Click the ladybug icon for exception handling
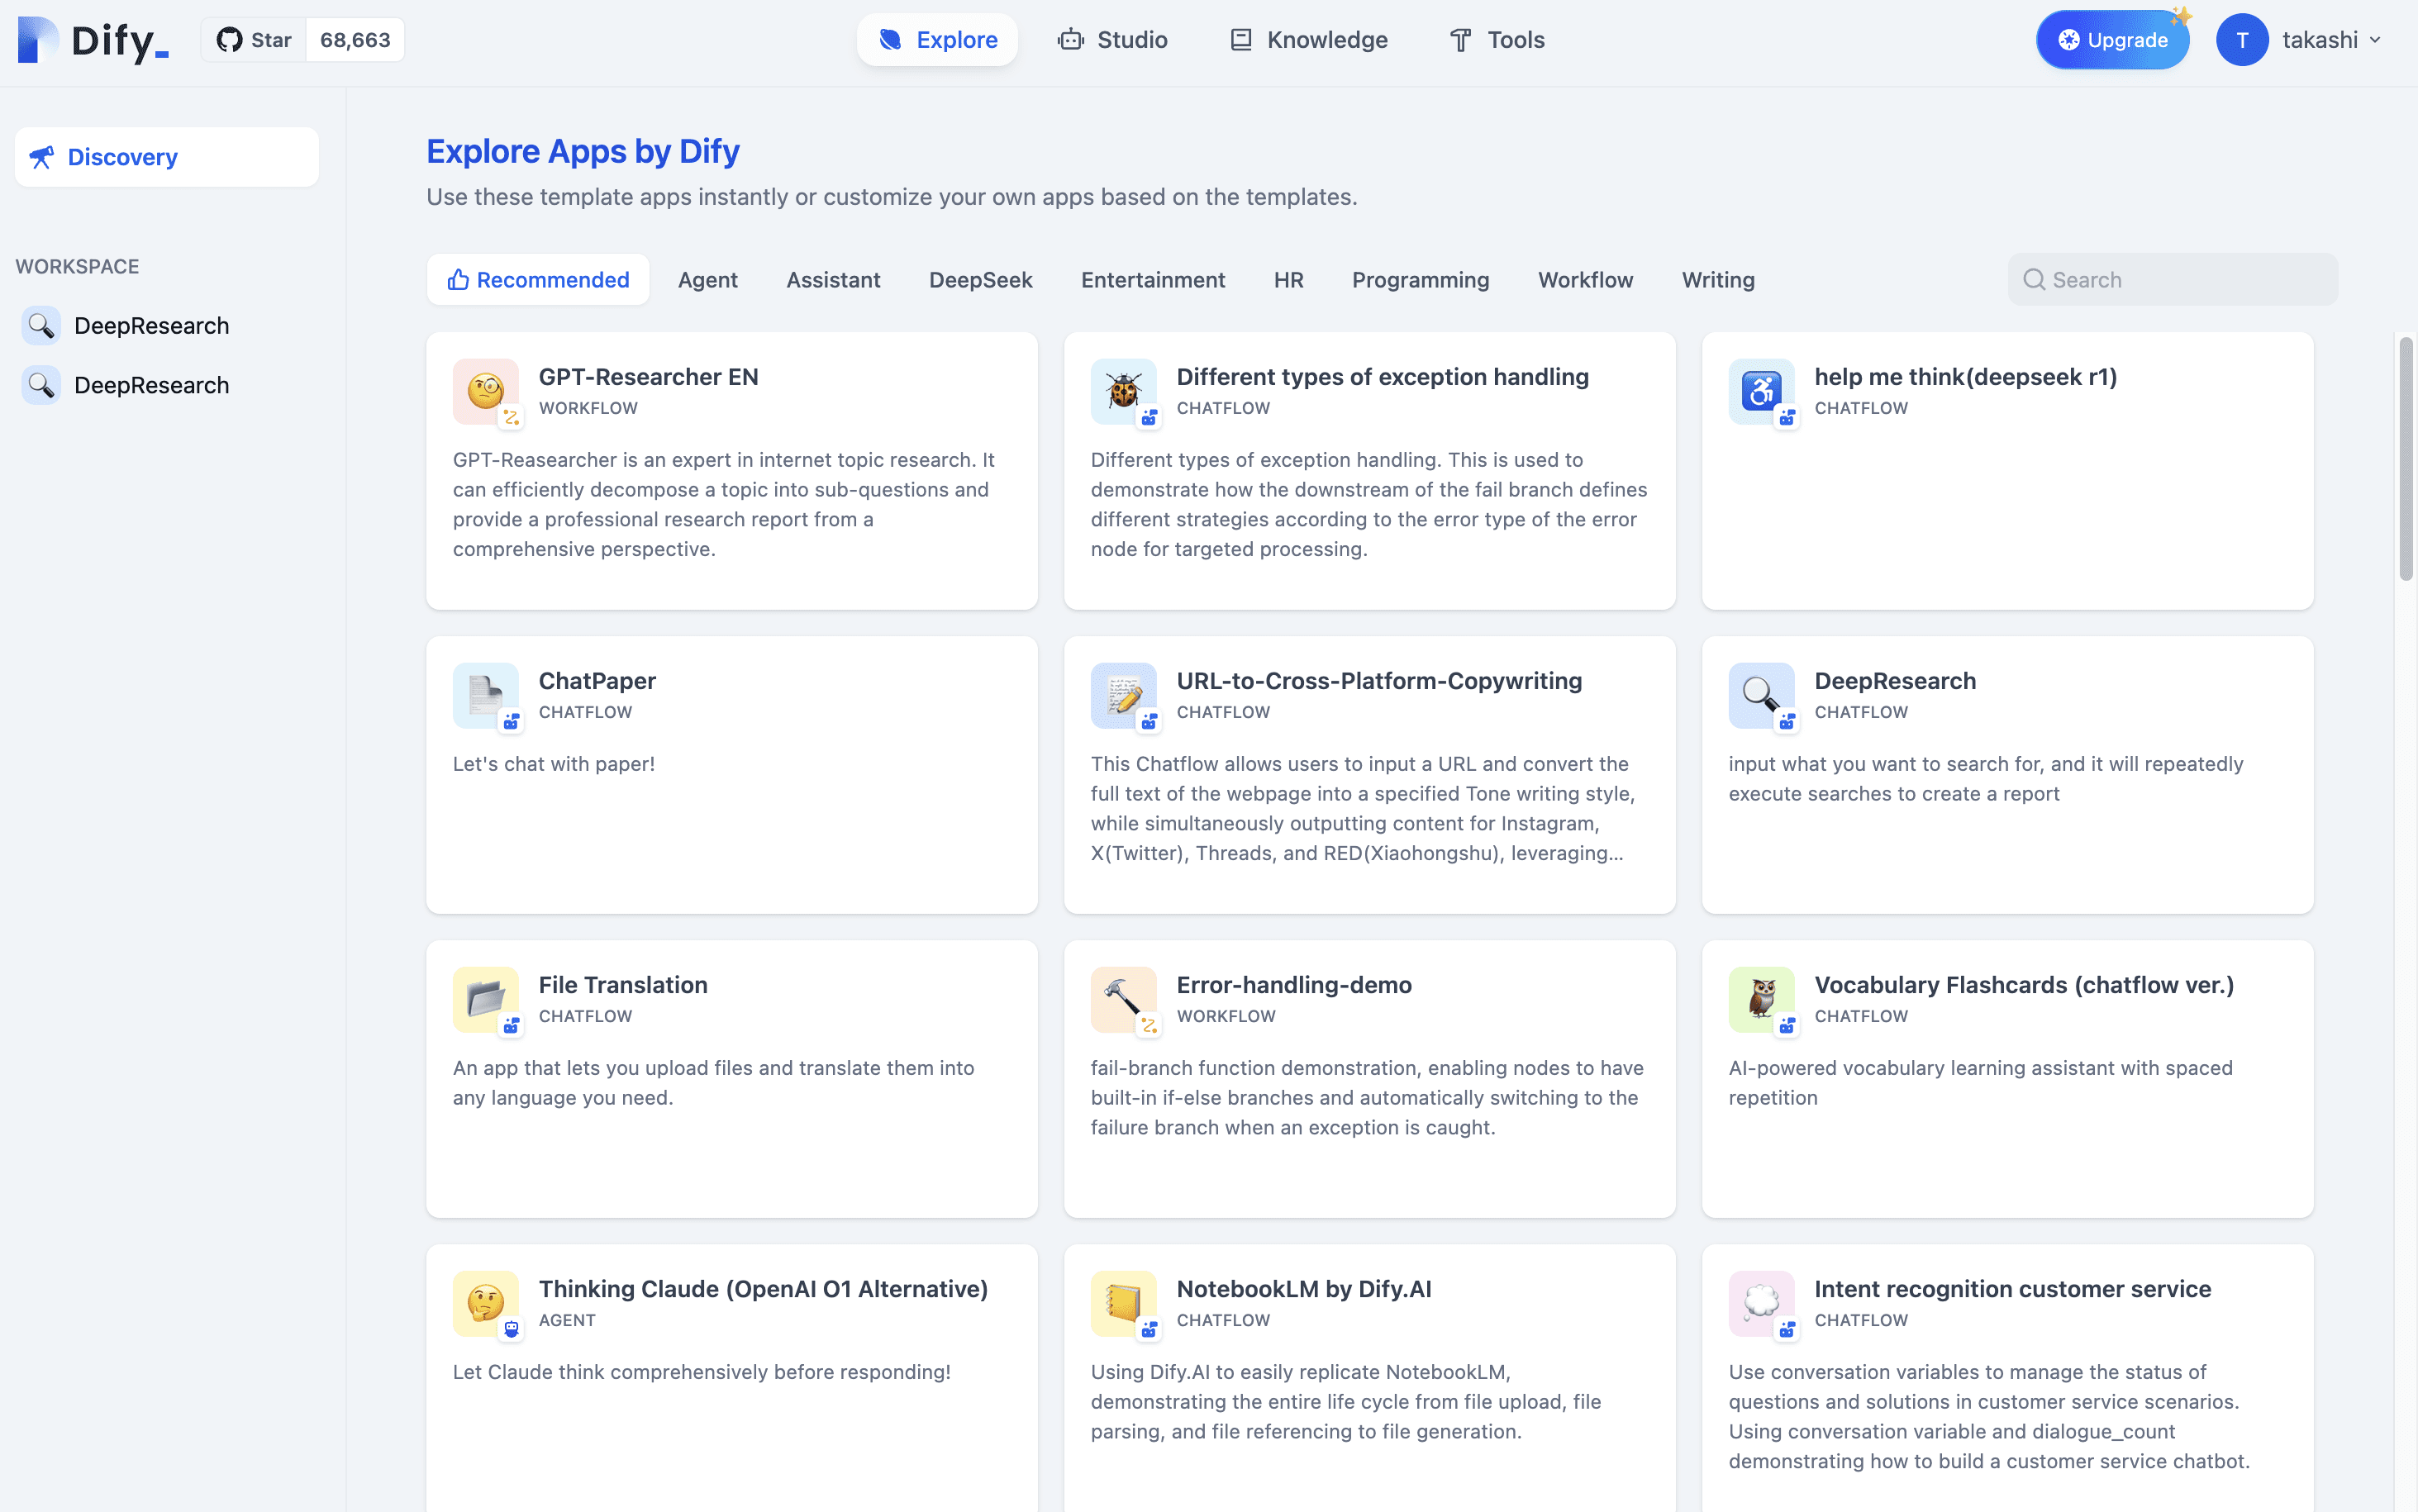 point(1123,391)
